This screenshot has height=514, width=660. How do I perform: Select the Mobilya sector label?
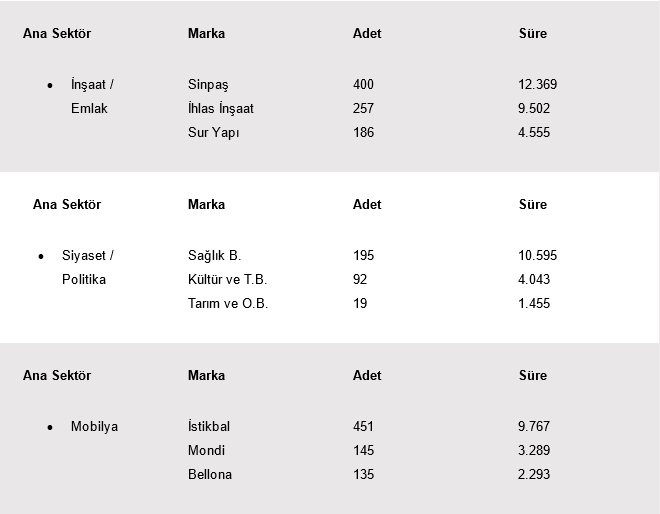[x=94, y=427]
